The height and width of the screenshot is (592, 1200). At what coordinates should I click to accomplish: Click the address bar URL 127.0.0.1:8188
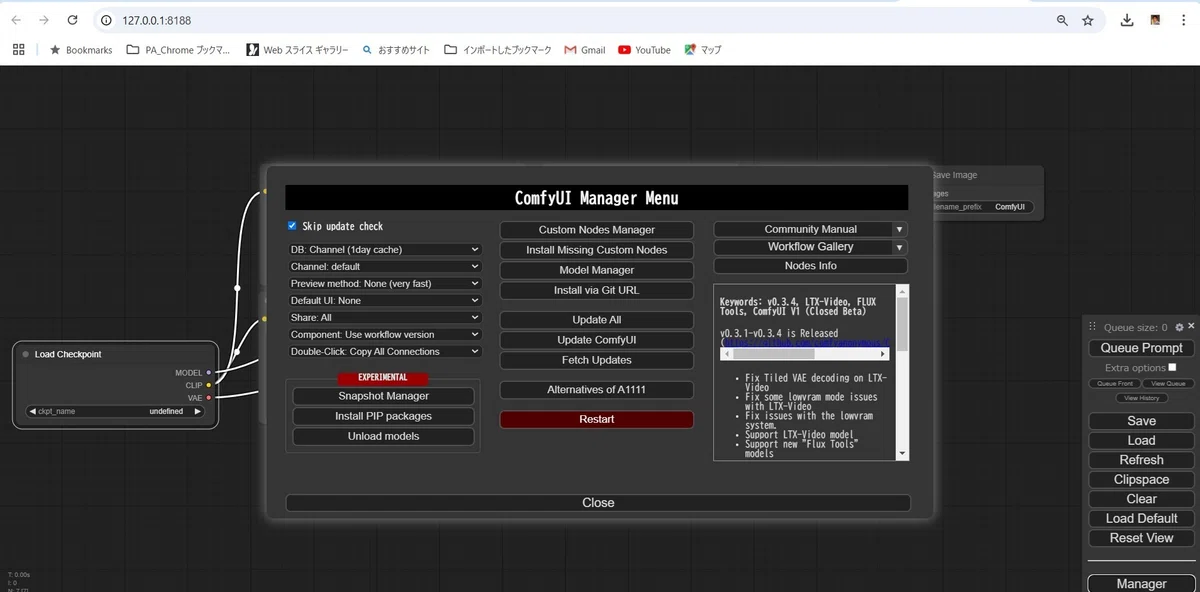click(x=156, y=20)
